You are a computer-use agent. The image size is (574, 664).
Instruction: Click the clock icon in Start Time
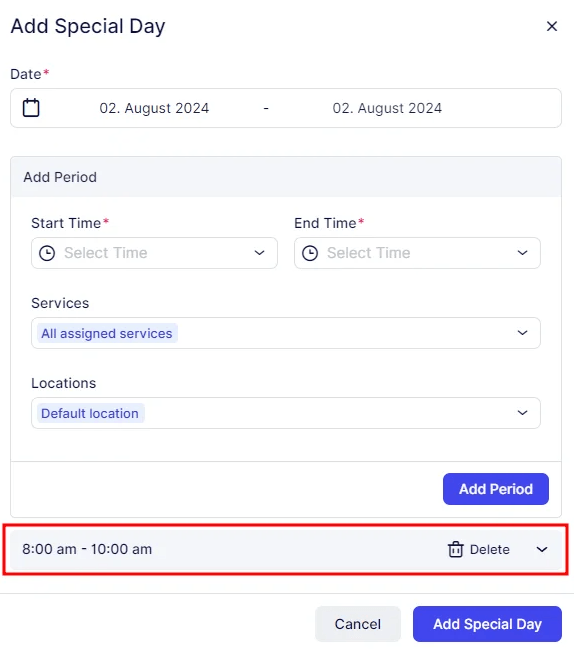(47, 253)
